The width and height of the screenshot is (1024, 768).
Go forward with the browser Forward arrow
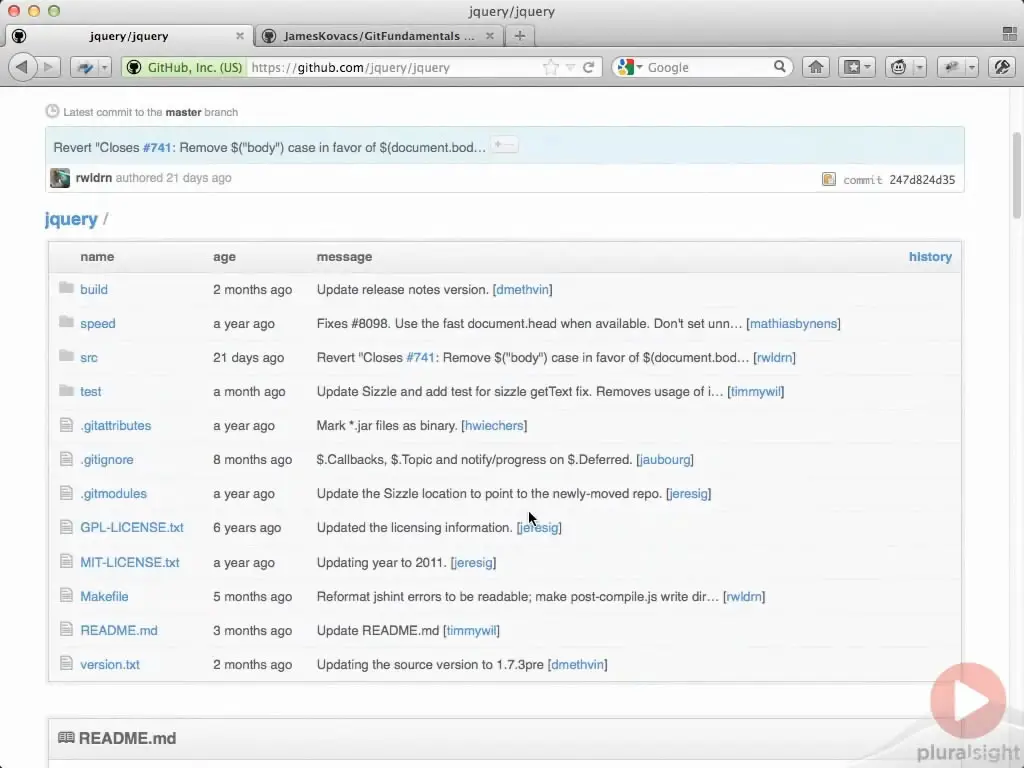[x=48, y=67]
